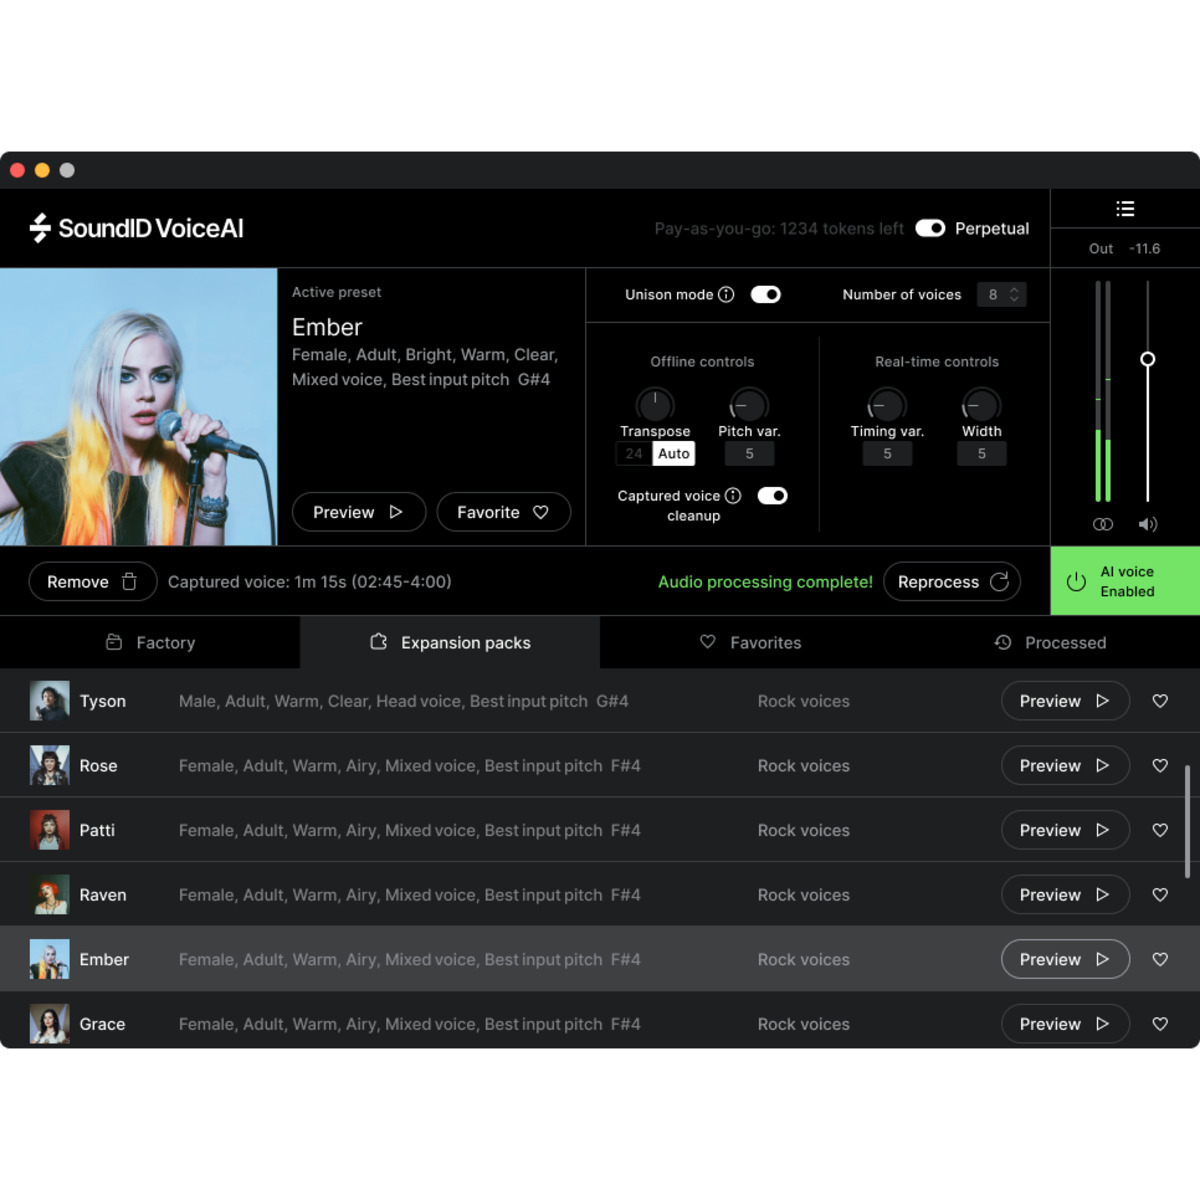Adjust the Timing var. knob

click(x=887, y=404)
